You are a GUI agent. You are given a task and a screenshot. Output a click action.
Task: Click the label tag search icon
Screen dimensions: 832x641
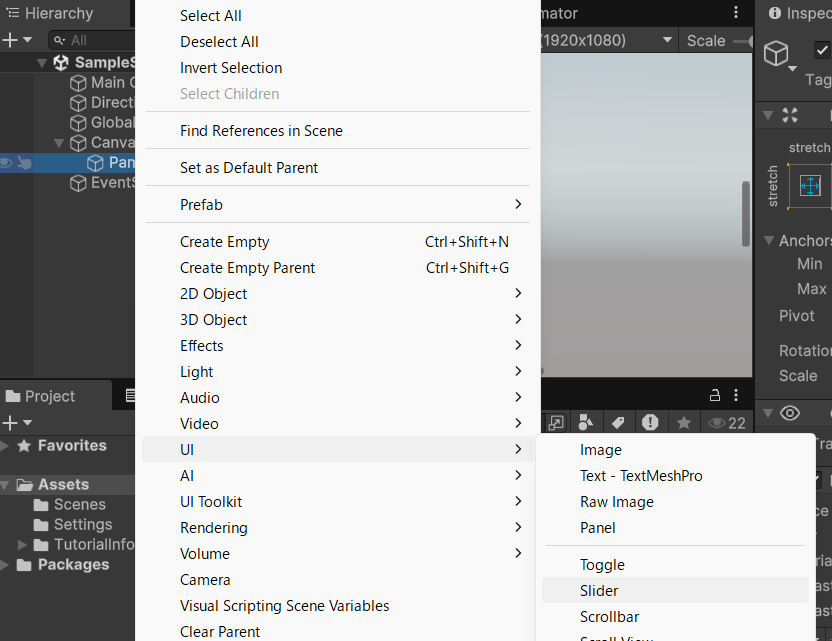pyautogui.click(x=618, y=423)
